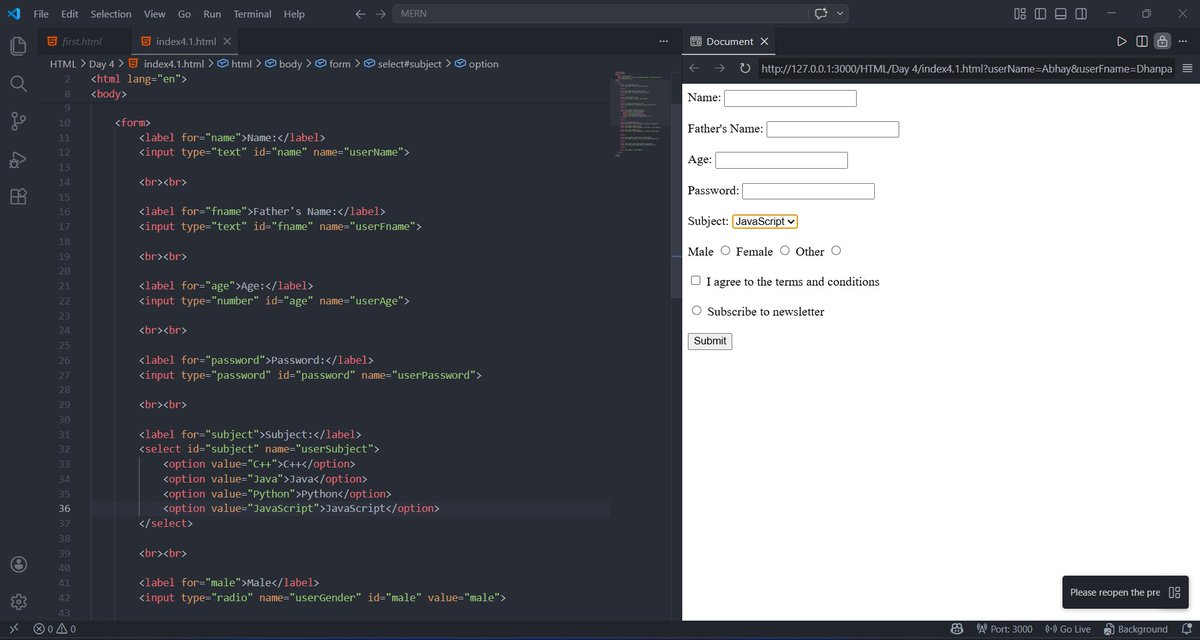Split the preview editor right
The width and height of the screenshot is (1200, 640).
1142,41
